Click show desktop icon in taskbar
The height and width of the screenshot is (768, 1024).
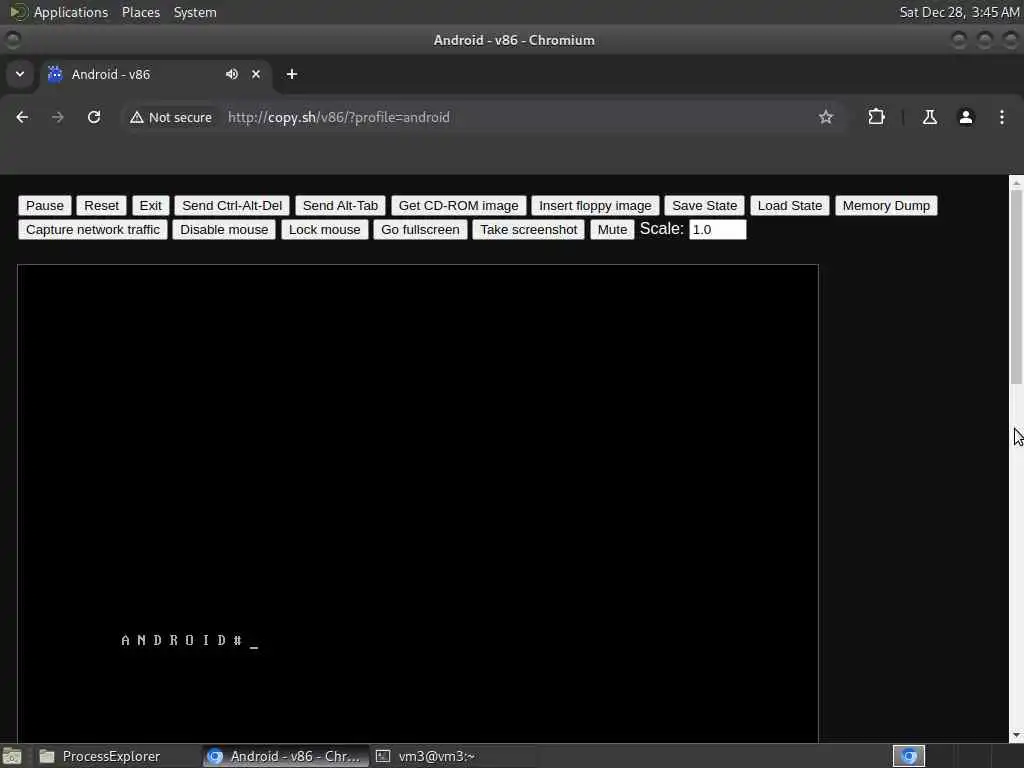12,757
